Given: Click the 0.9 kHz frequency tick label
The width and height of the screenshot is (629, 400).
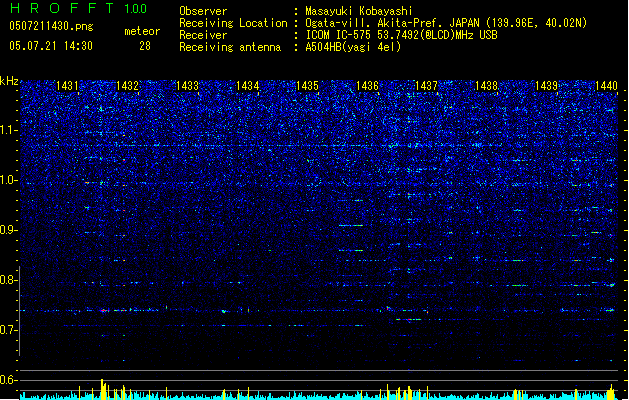Looking at the screenshot, I should (9, 230).
